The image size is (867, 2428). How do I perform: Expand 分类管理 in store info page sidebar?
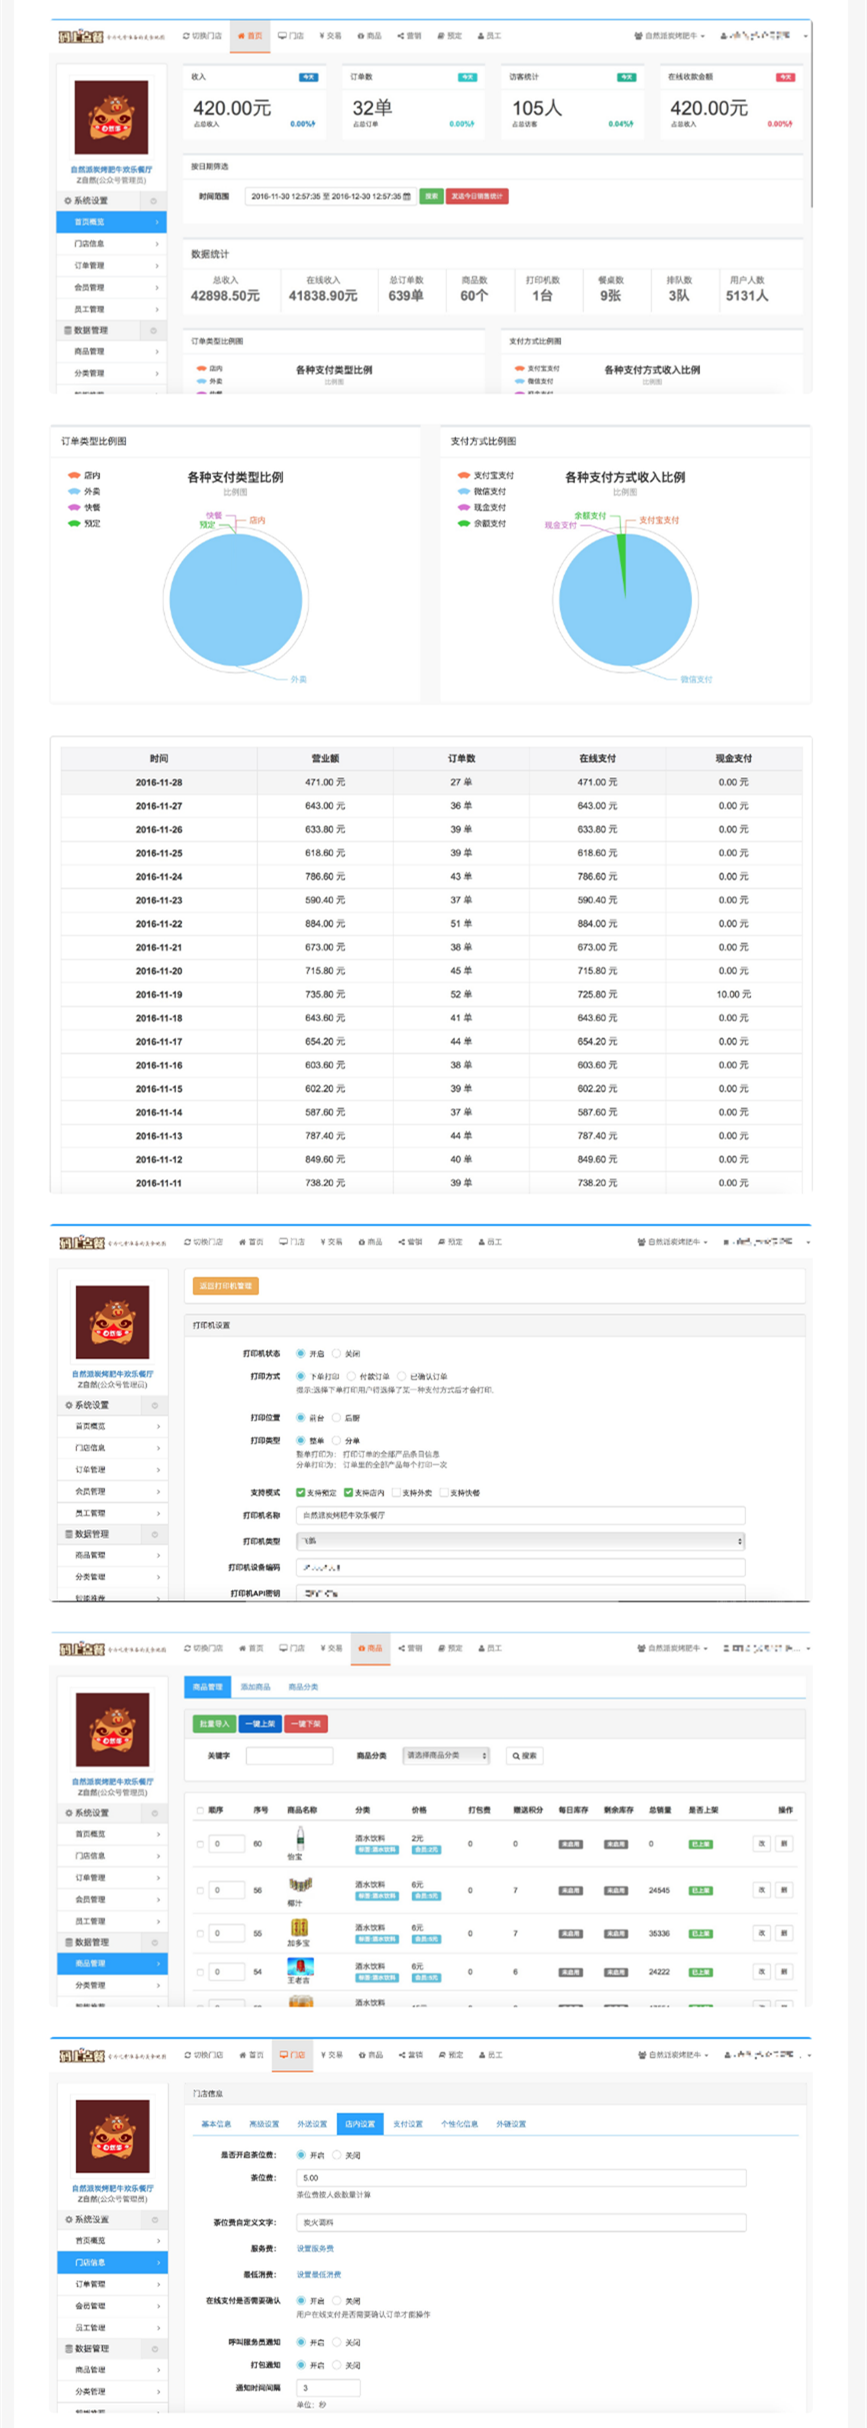114,2391
